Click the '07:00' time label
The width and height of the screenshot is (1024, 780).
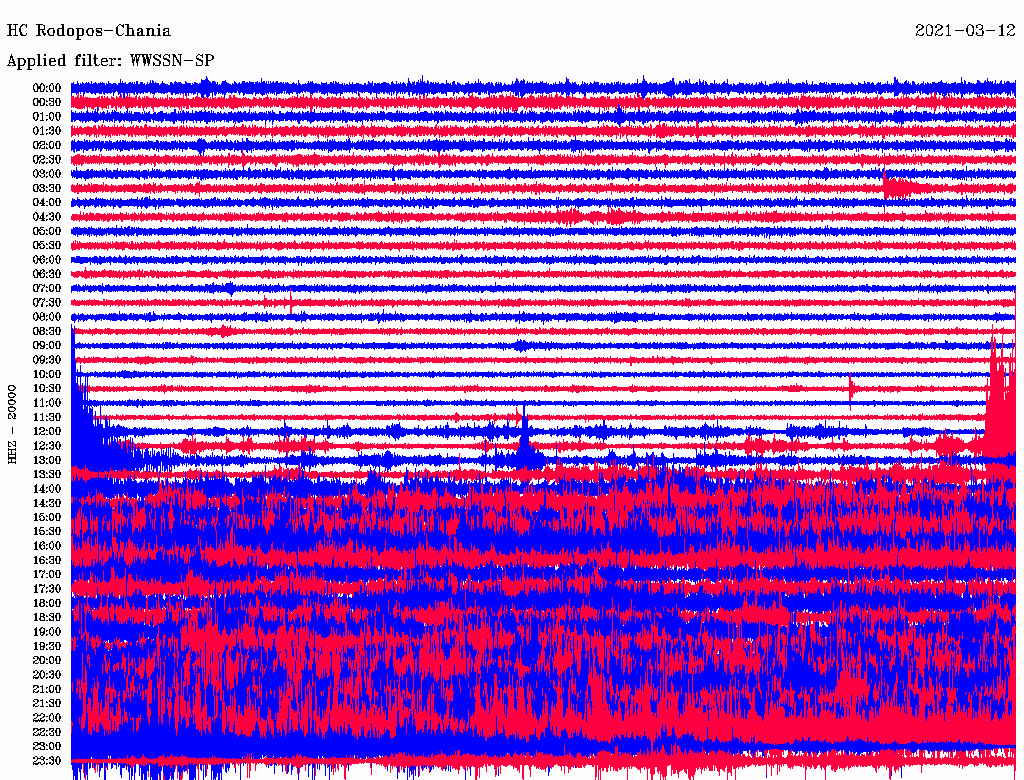(47, 288)
